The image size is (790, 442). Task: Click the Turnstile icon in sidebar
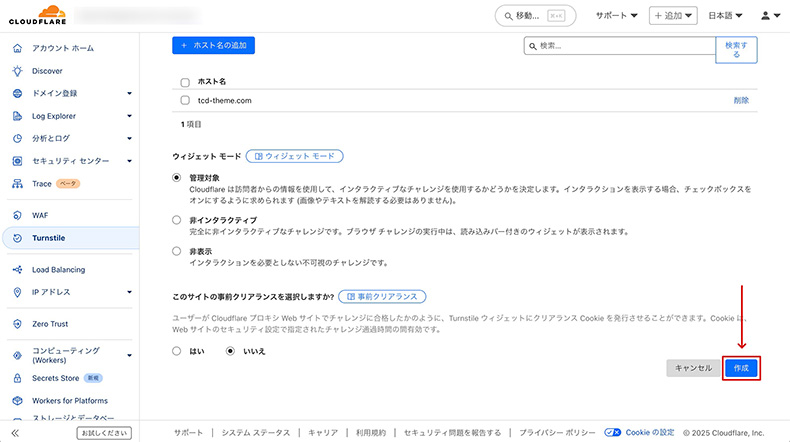click(x=17, y=238)
